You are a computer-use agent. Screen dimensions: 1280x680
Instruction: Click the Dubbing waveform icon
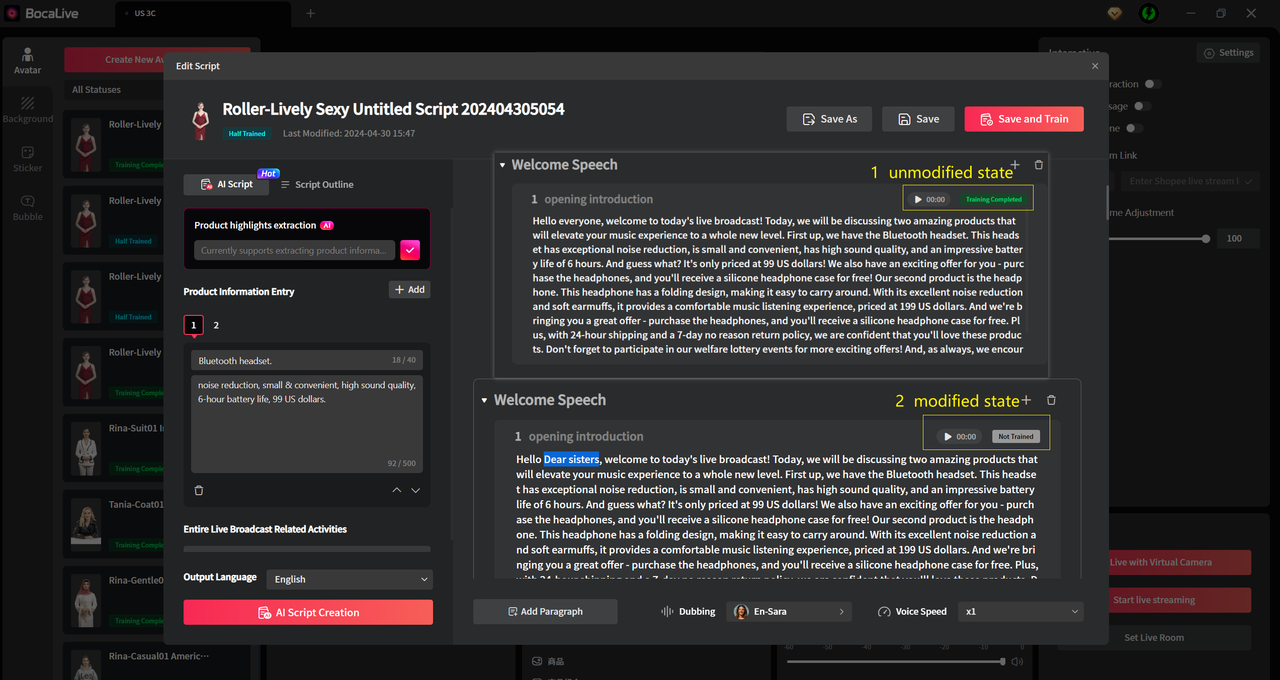pyautogui.click(x=666, y=611)
